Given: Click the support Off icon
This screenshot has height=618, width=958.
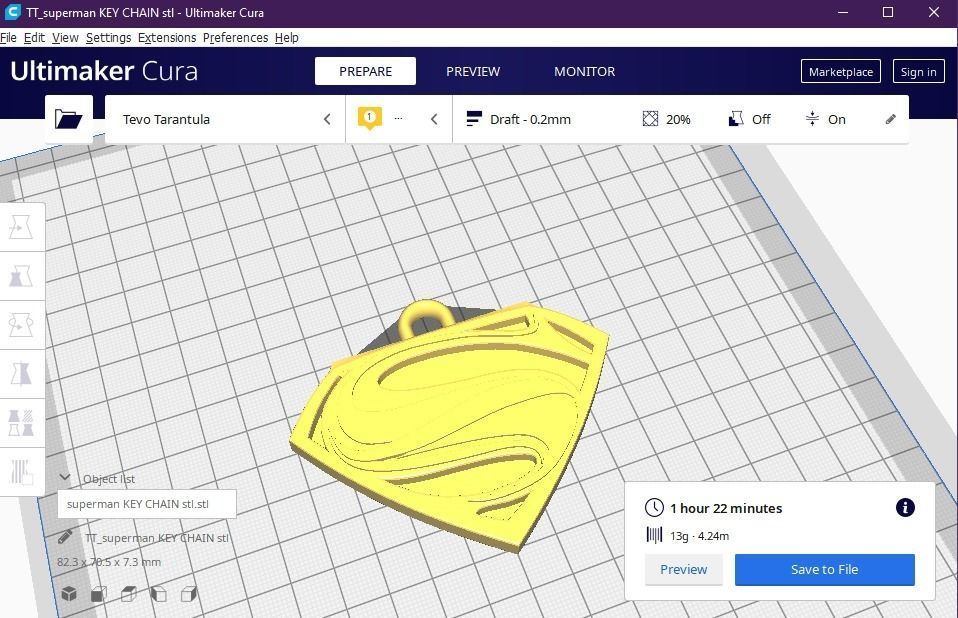Looking at the screenshot, I should tap(736, 118).
